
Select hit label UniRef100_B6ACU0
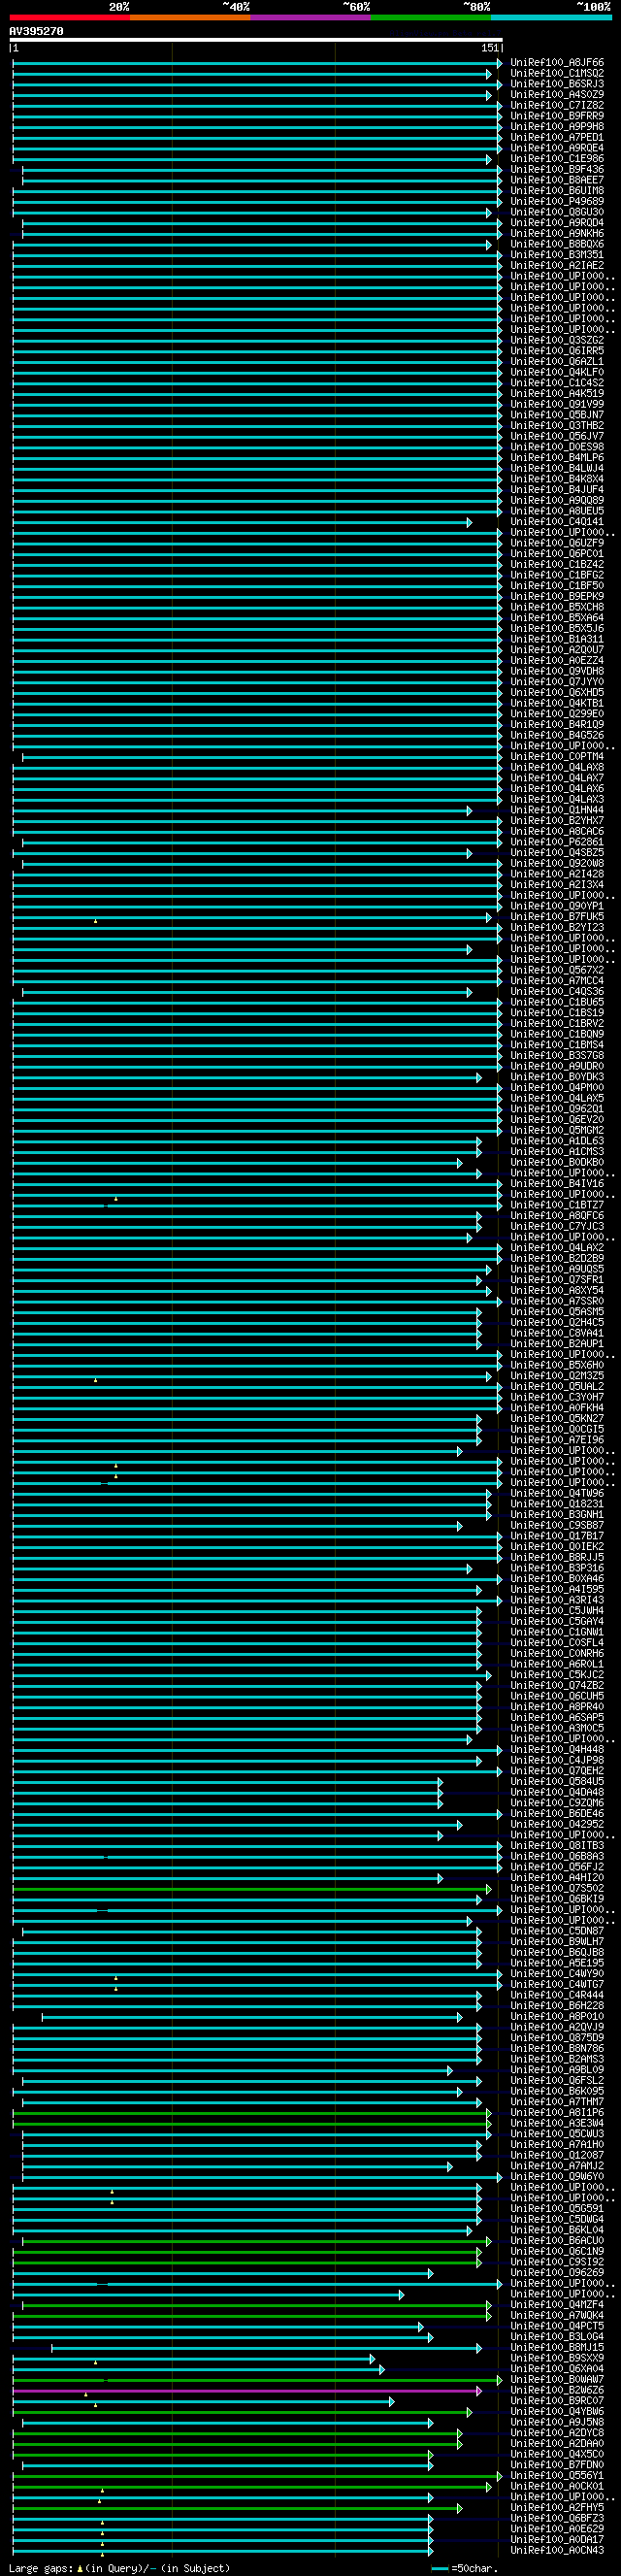point(557,2239)
